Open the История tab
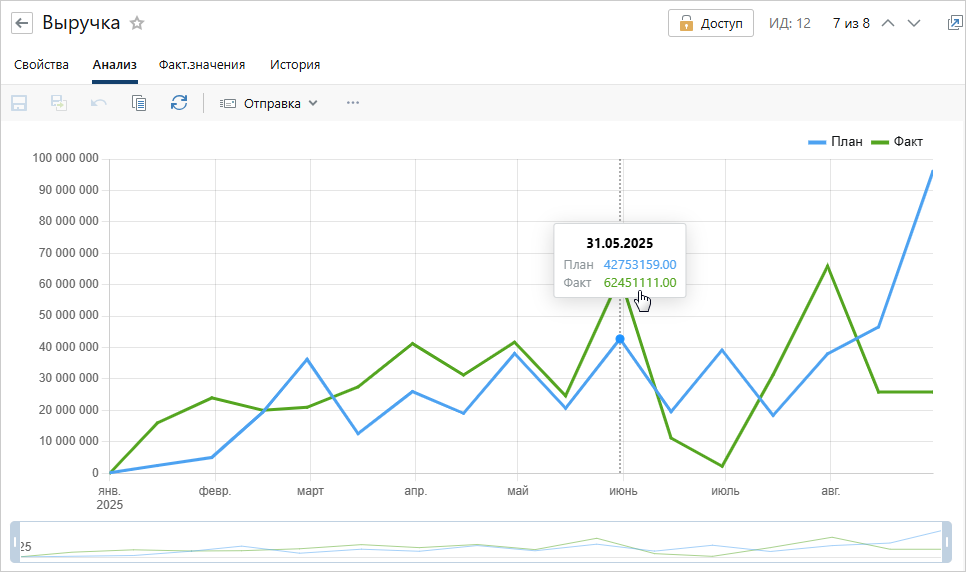The height and width of the screenshot is (572, 966). click(x=295, y=65)
